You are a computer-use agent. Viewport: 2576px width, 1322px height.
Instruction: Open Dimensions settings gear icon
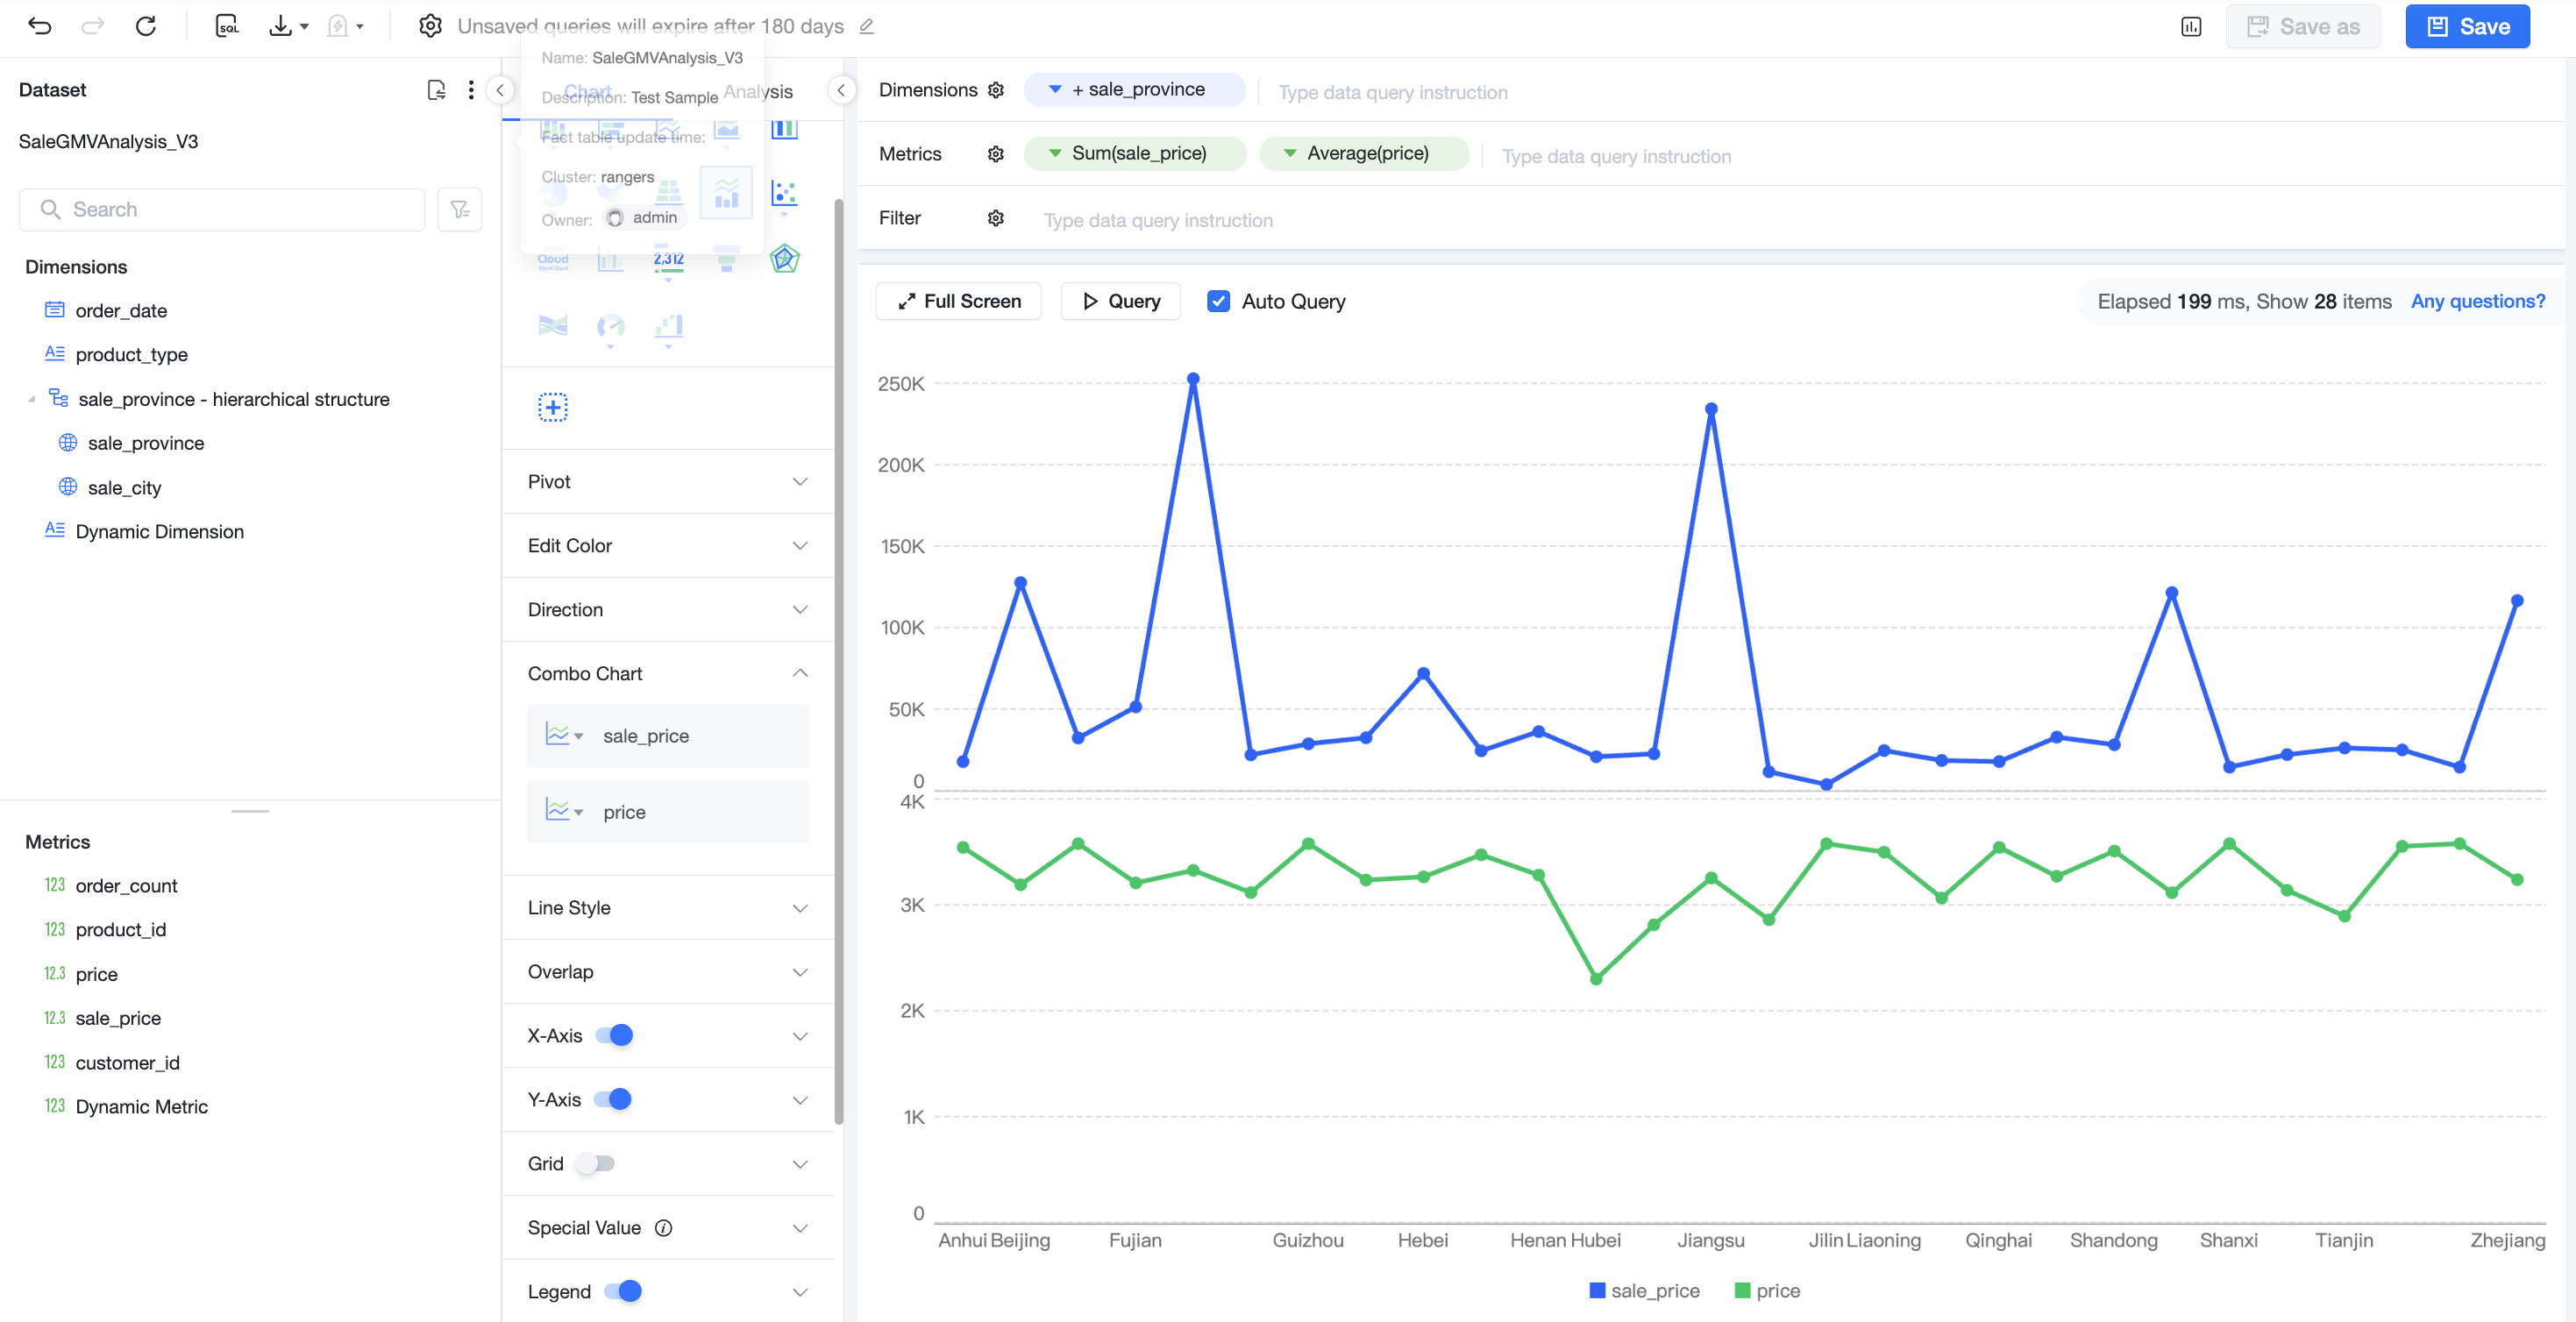(995, 90)
